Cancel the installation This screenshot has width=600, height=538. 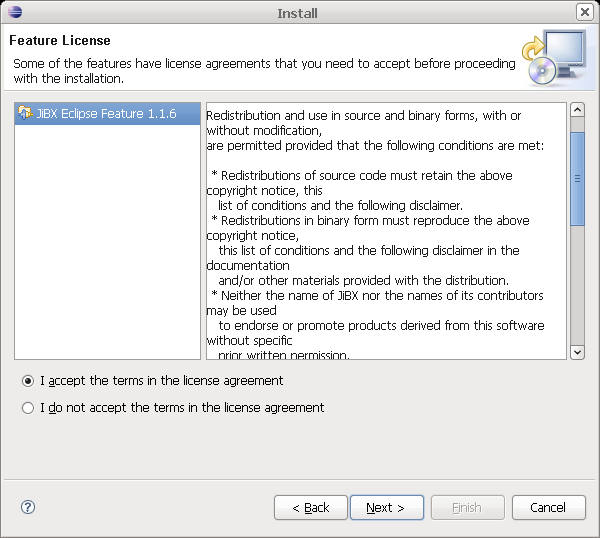pos(548,508)
